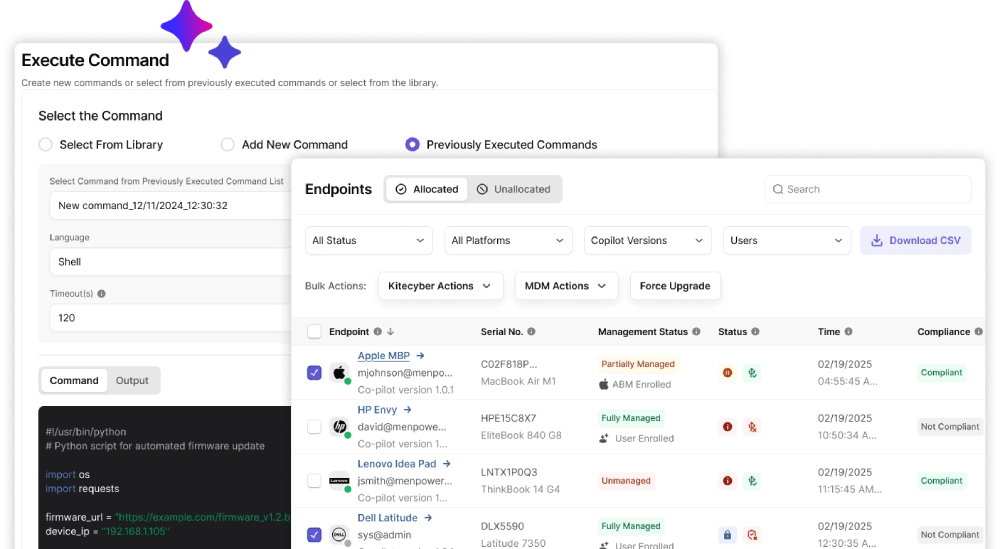
Task: Open the Language dropdown showing Shell
Action: pos(171,261)
